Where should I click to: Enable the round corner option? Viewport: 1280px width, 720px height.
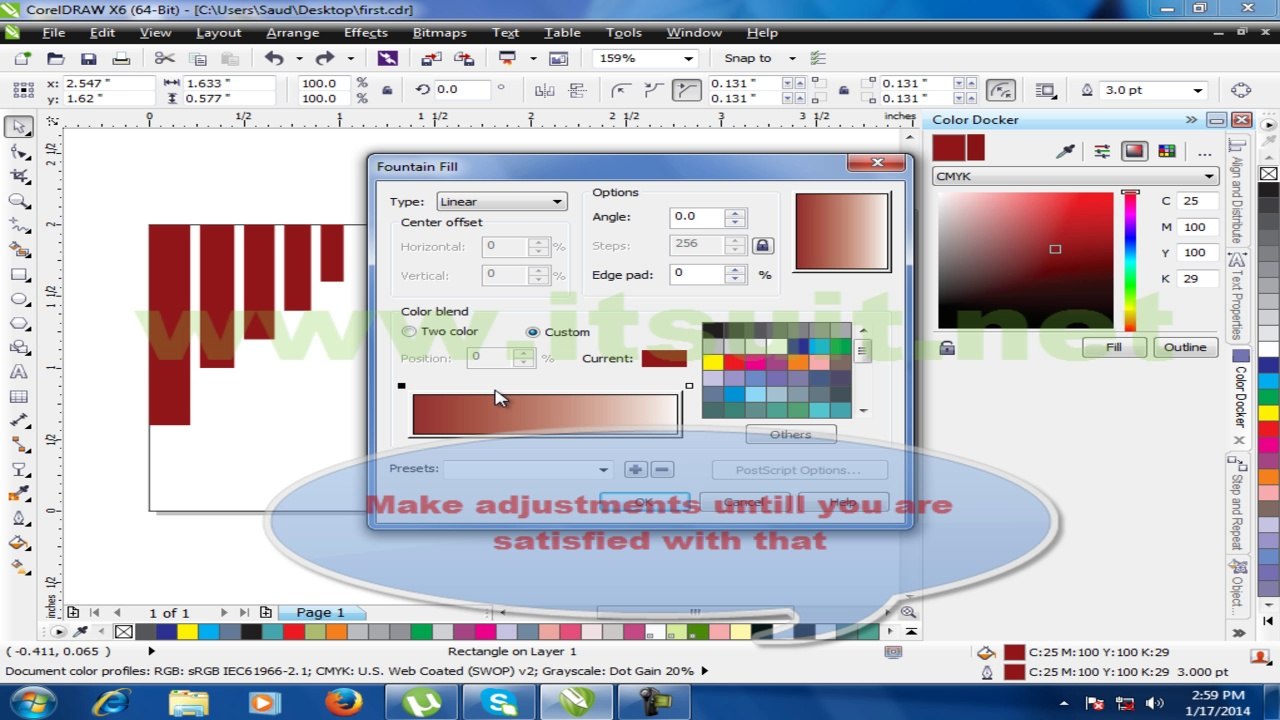(620, 90)
